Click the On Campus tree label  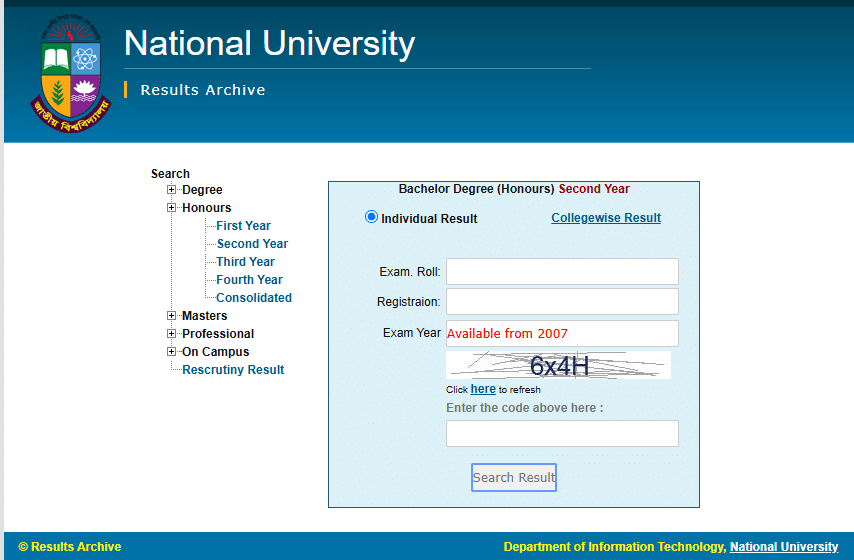215,351
